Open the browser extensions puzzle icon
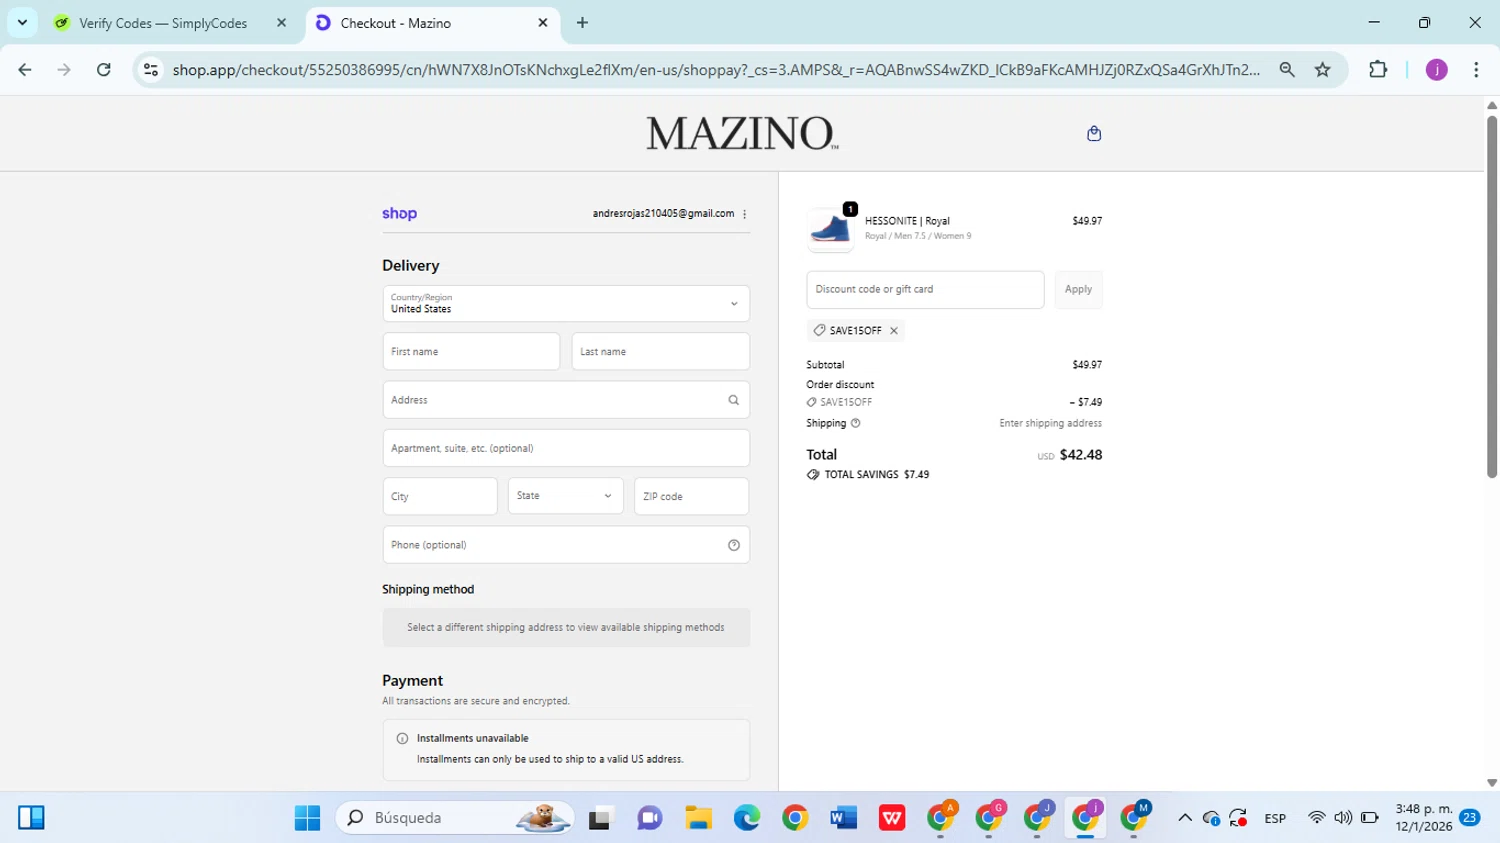The image size is (1500, 843). (x=1378, y=70)
